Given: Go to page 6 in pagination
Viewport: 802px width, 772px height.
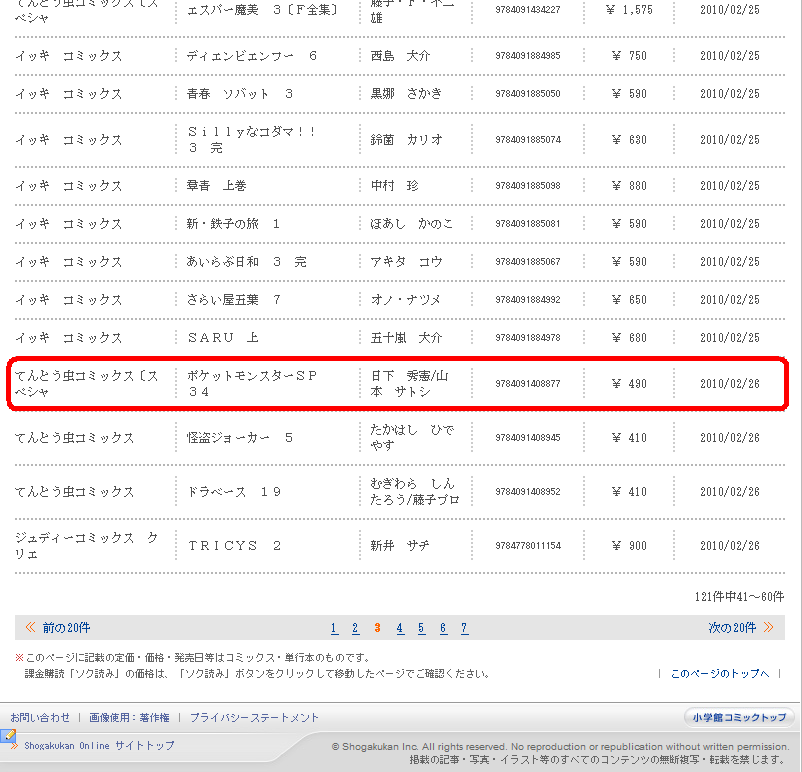Looking at the screenshot, I should tap(443, 629).
